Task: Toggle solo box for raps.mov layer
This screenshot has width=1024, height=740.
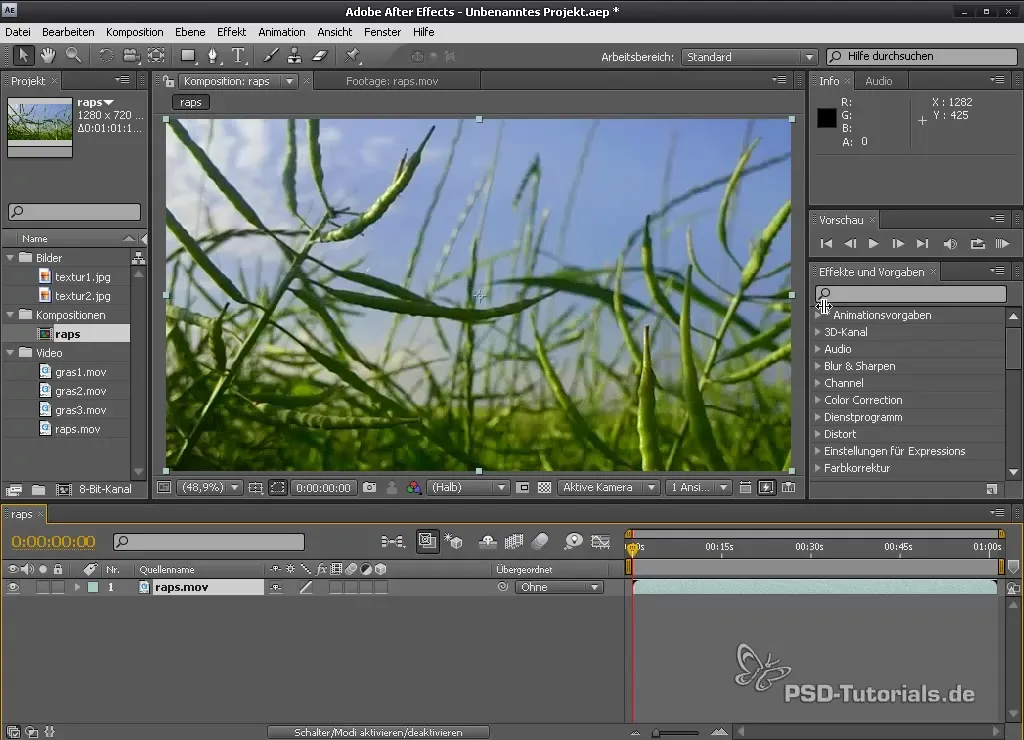Action: tap(42, 587)
